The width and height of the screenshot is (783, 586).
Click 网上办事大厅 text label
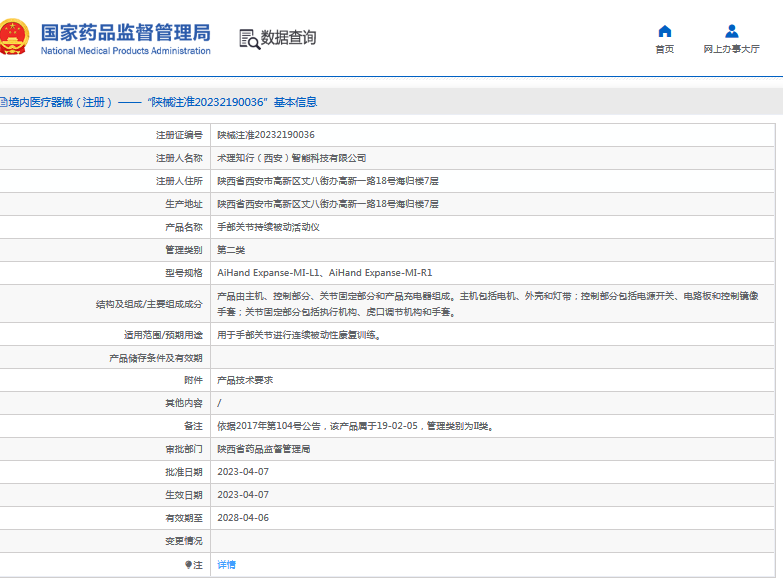pos(732,49)
